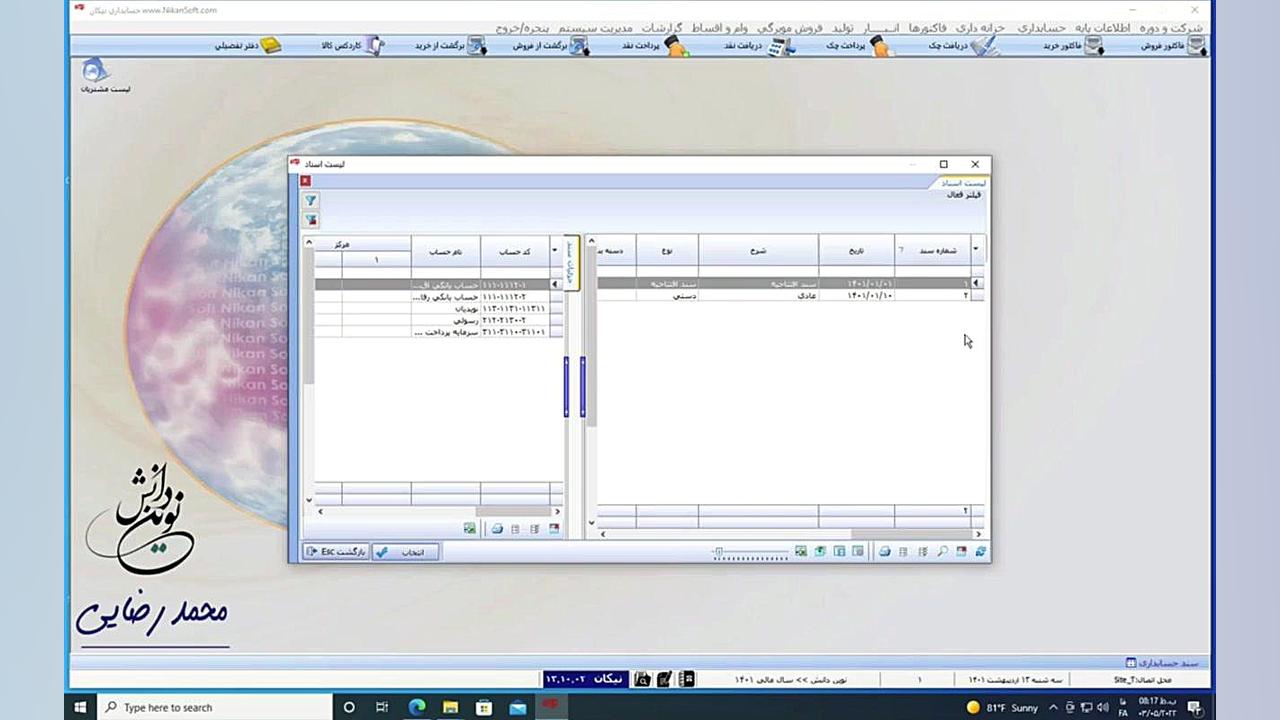Sort by the نام حساب column header

(446, 251)
